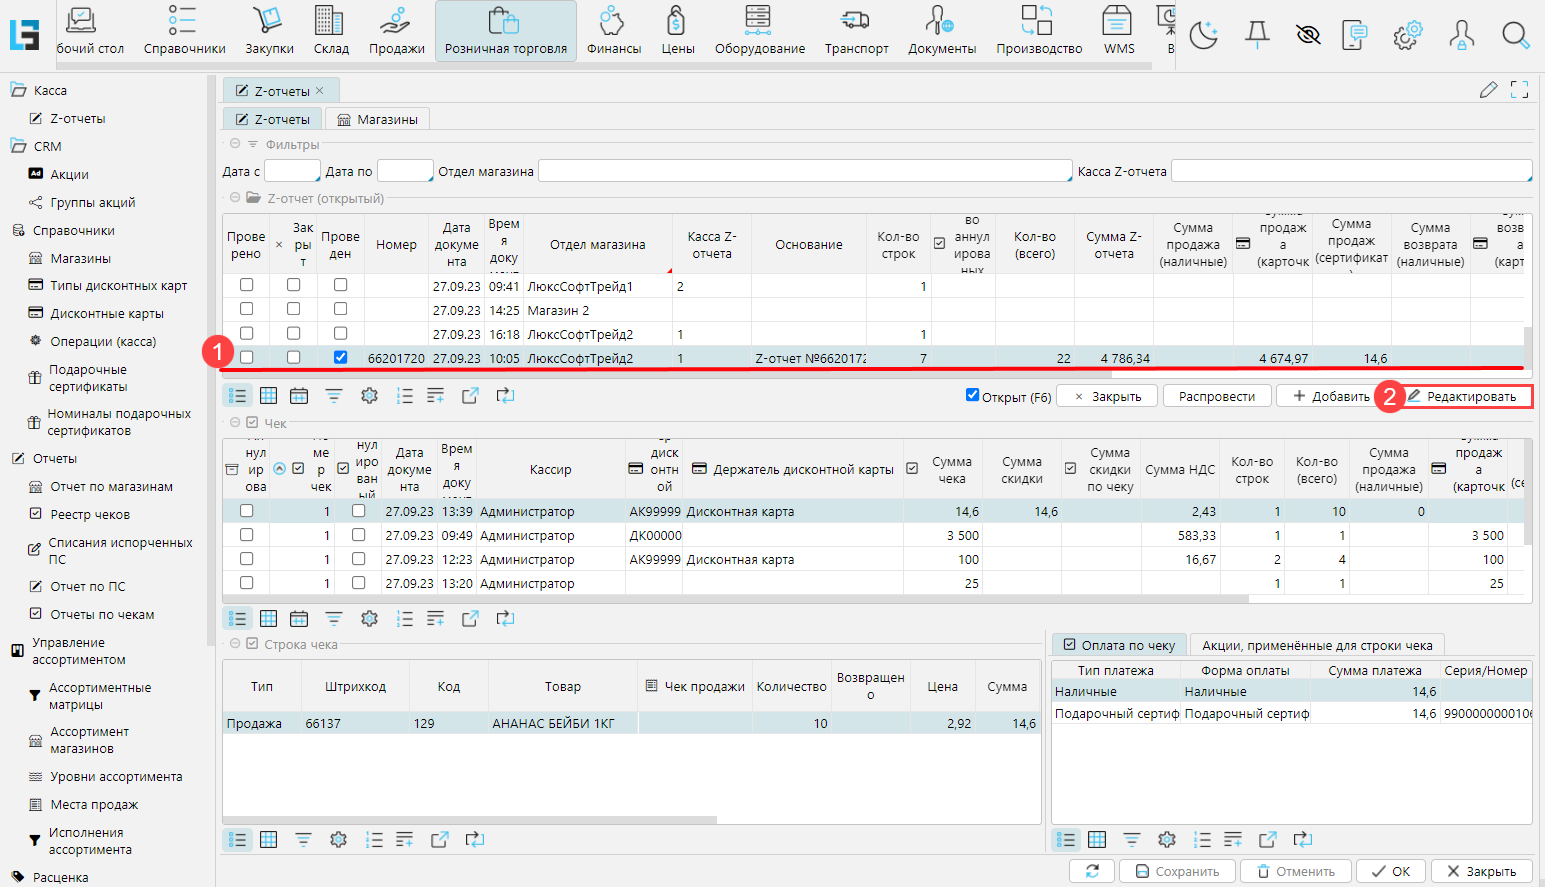The height and width of the screenshot is (887, 1545).
Task: Collapse the Z-отчет (открытый) section
Action: pos(235,198)
